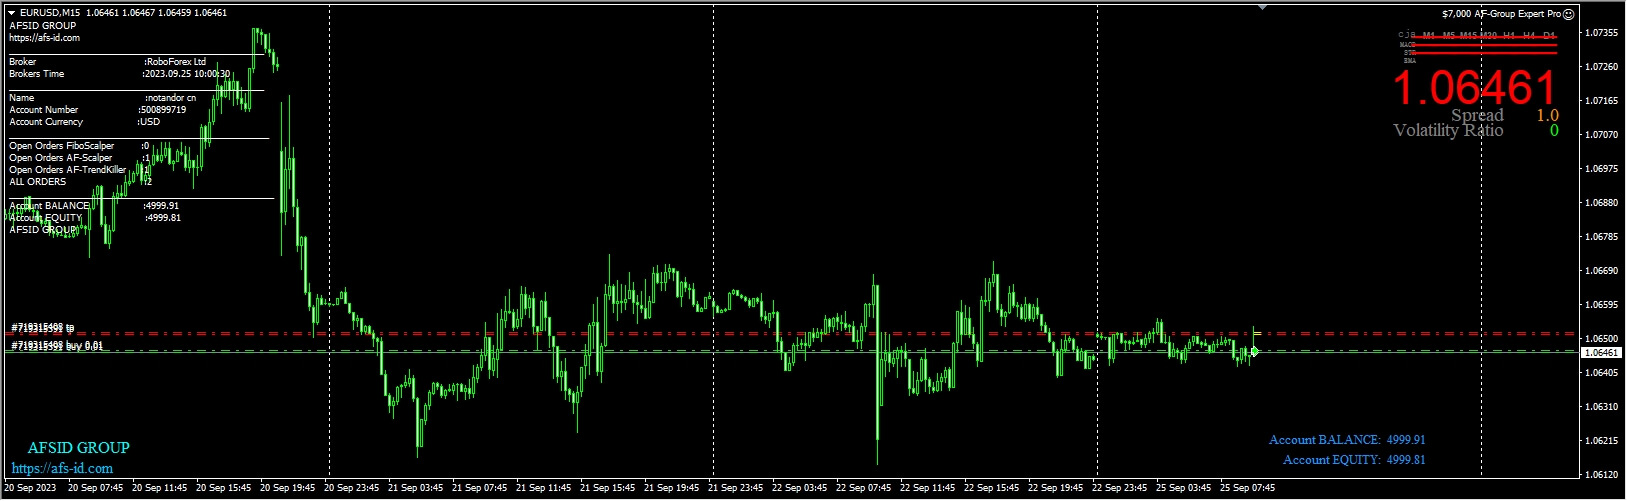The width and height of the screenshot is (1627, 501).
Task: Click Brokers Time 2023.09.25 value
Action: pyautogui.click(x=187, y=74)
